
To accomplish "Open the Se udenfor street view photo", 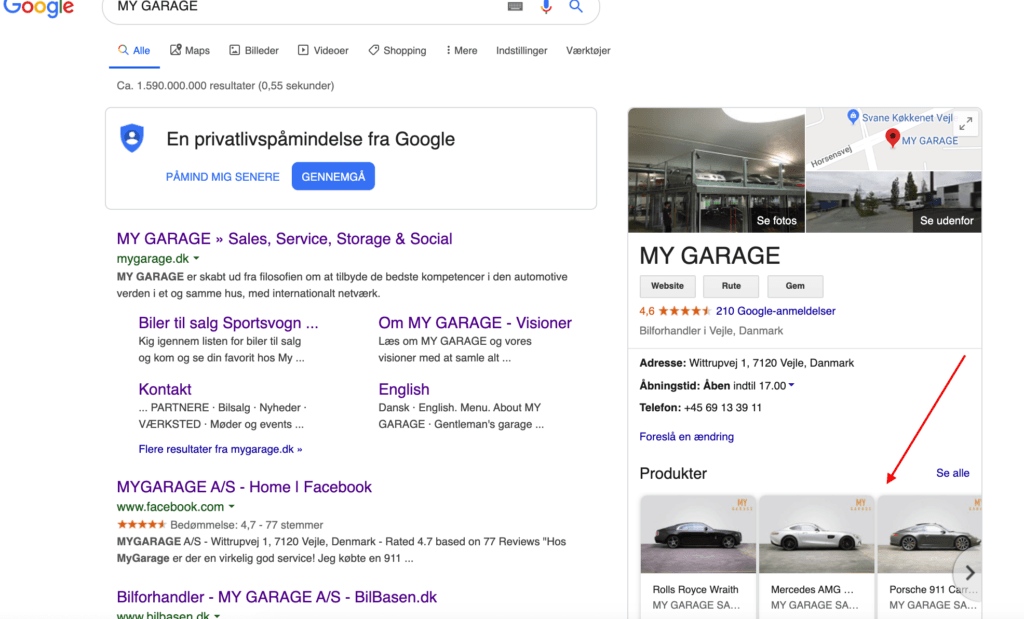I will (x=893, y=202).
